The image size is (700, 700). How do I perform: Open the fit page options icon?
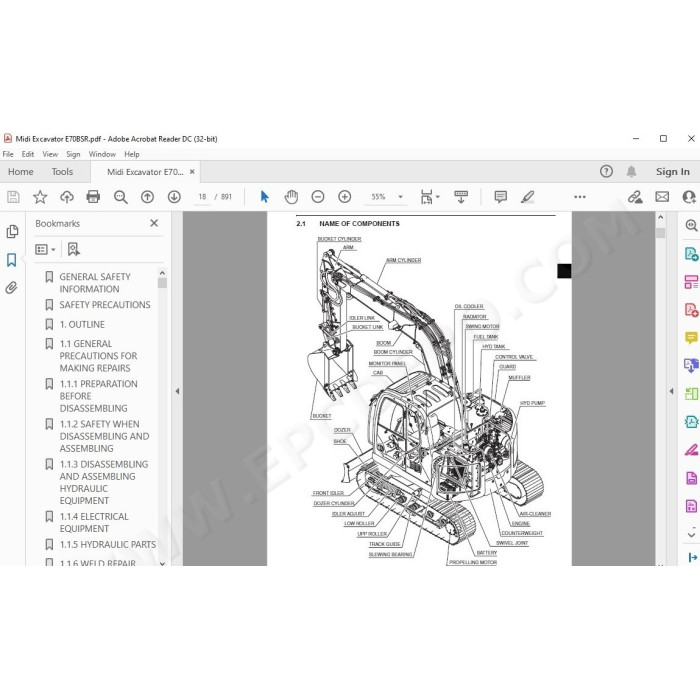click(429, 197)
